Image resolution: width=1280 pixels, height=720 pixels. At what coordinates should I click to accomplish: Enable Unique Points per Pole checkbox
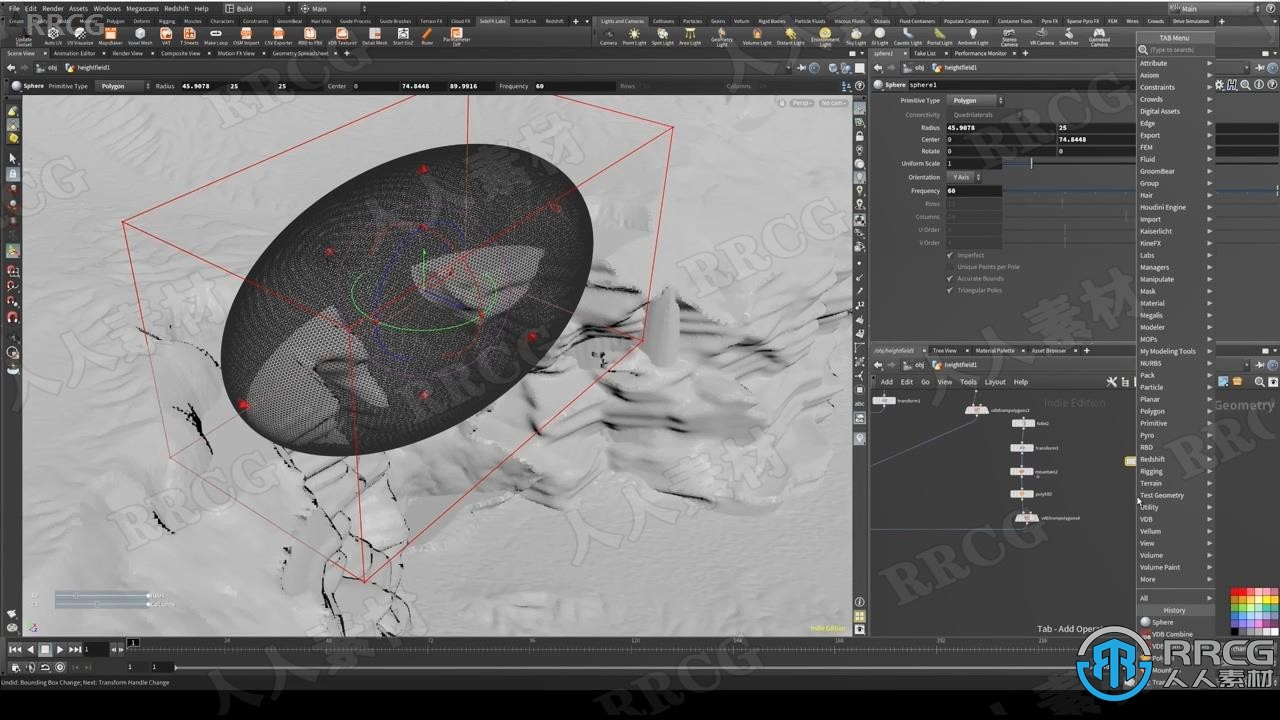pyautogui.click(x=950, y=267)
